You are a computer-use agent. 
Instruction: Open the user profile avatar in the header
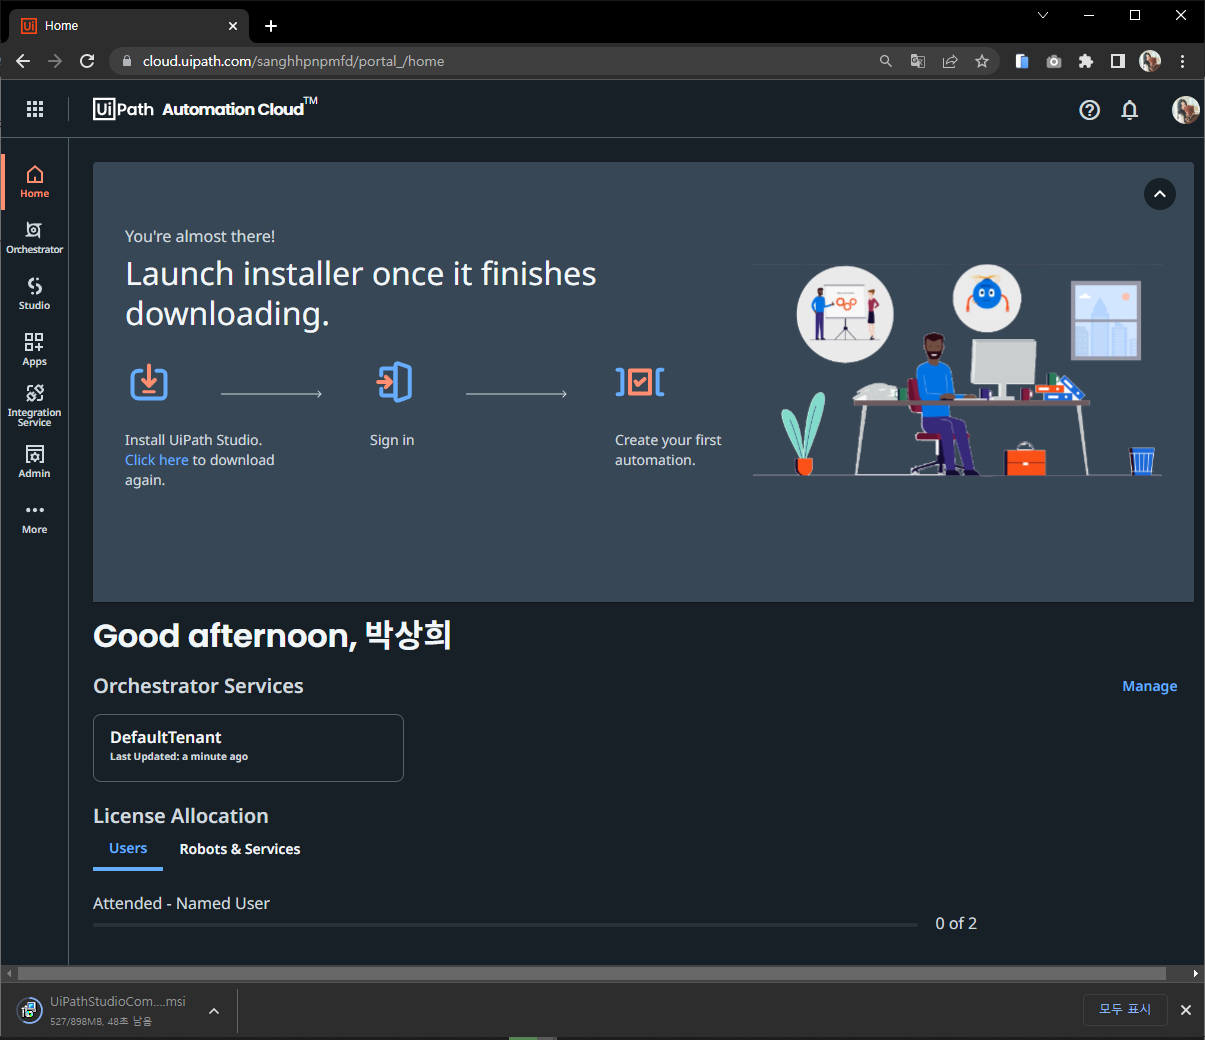1185,110
